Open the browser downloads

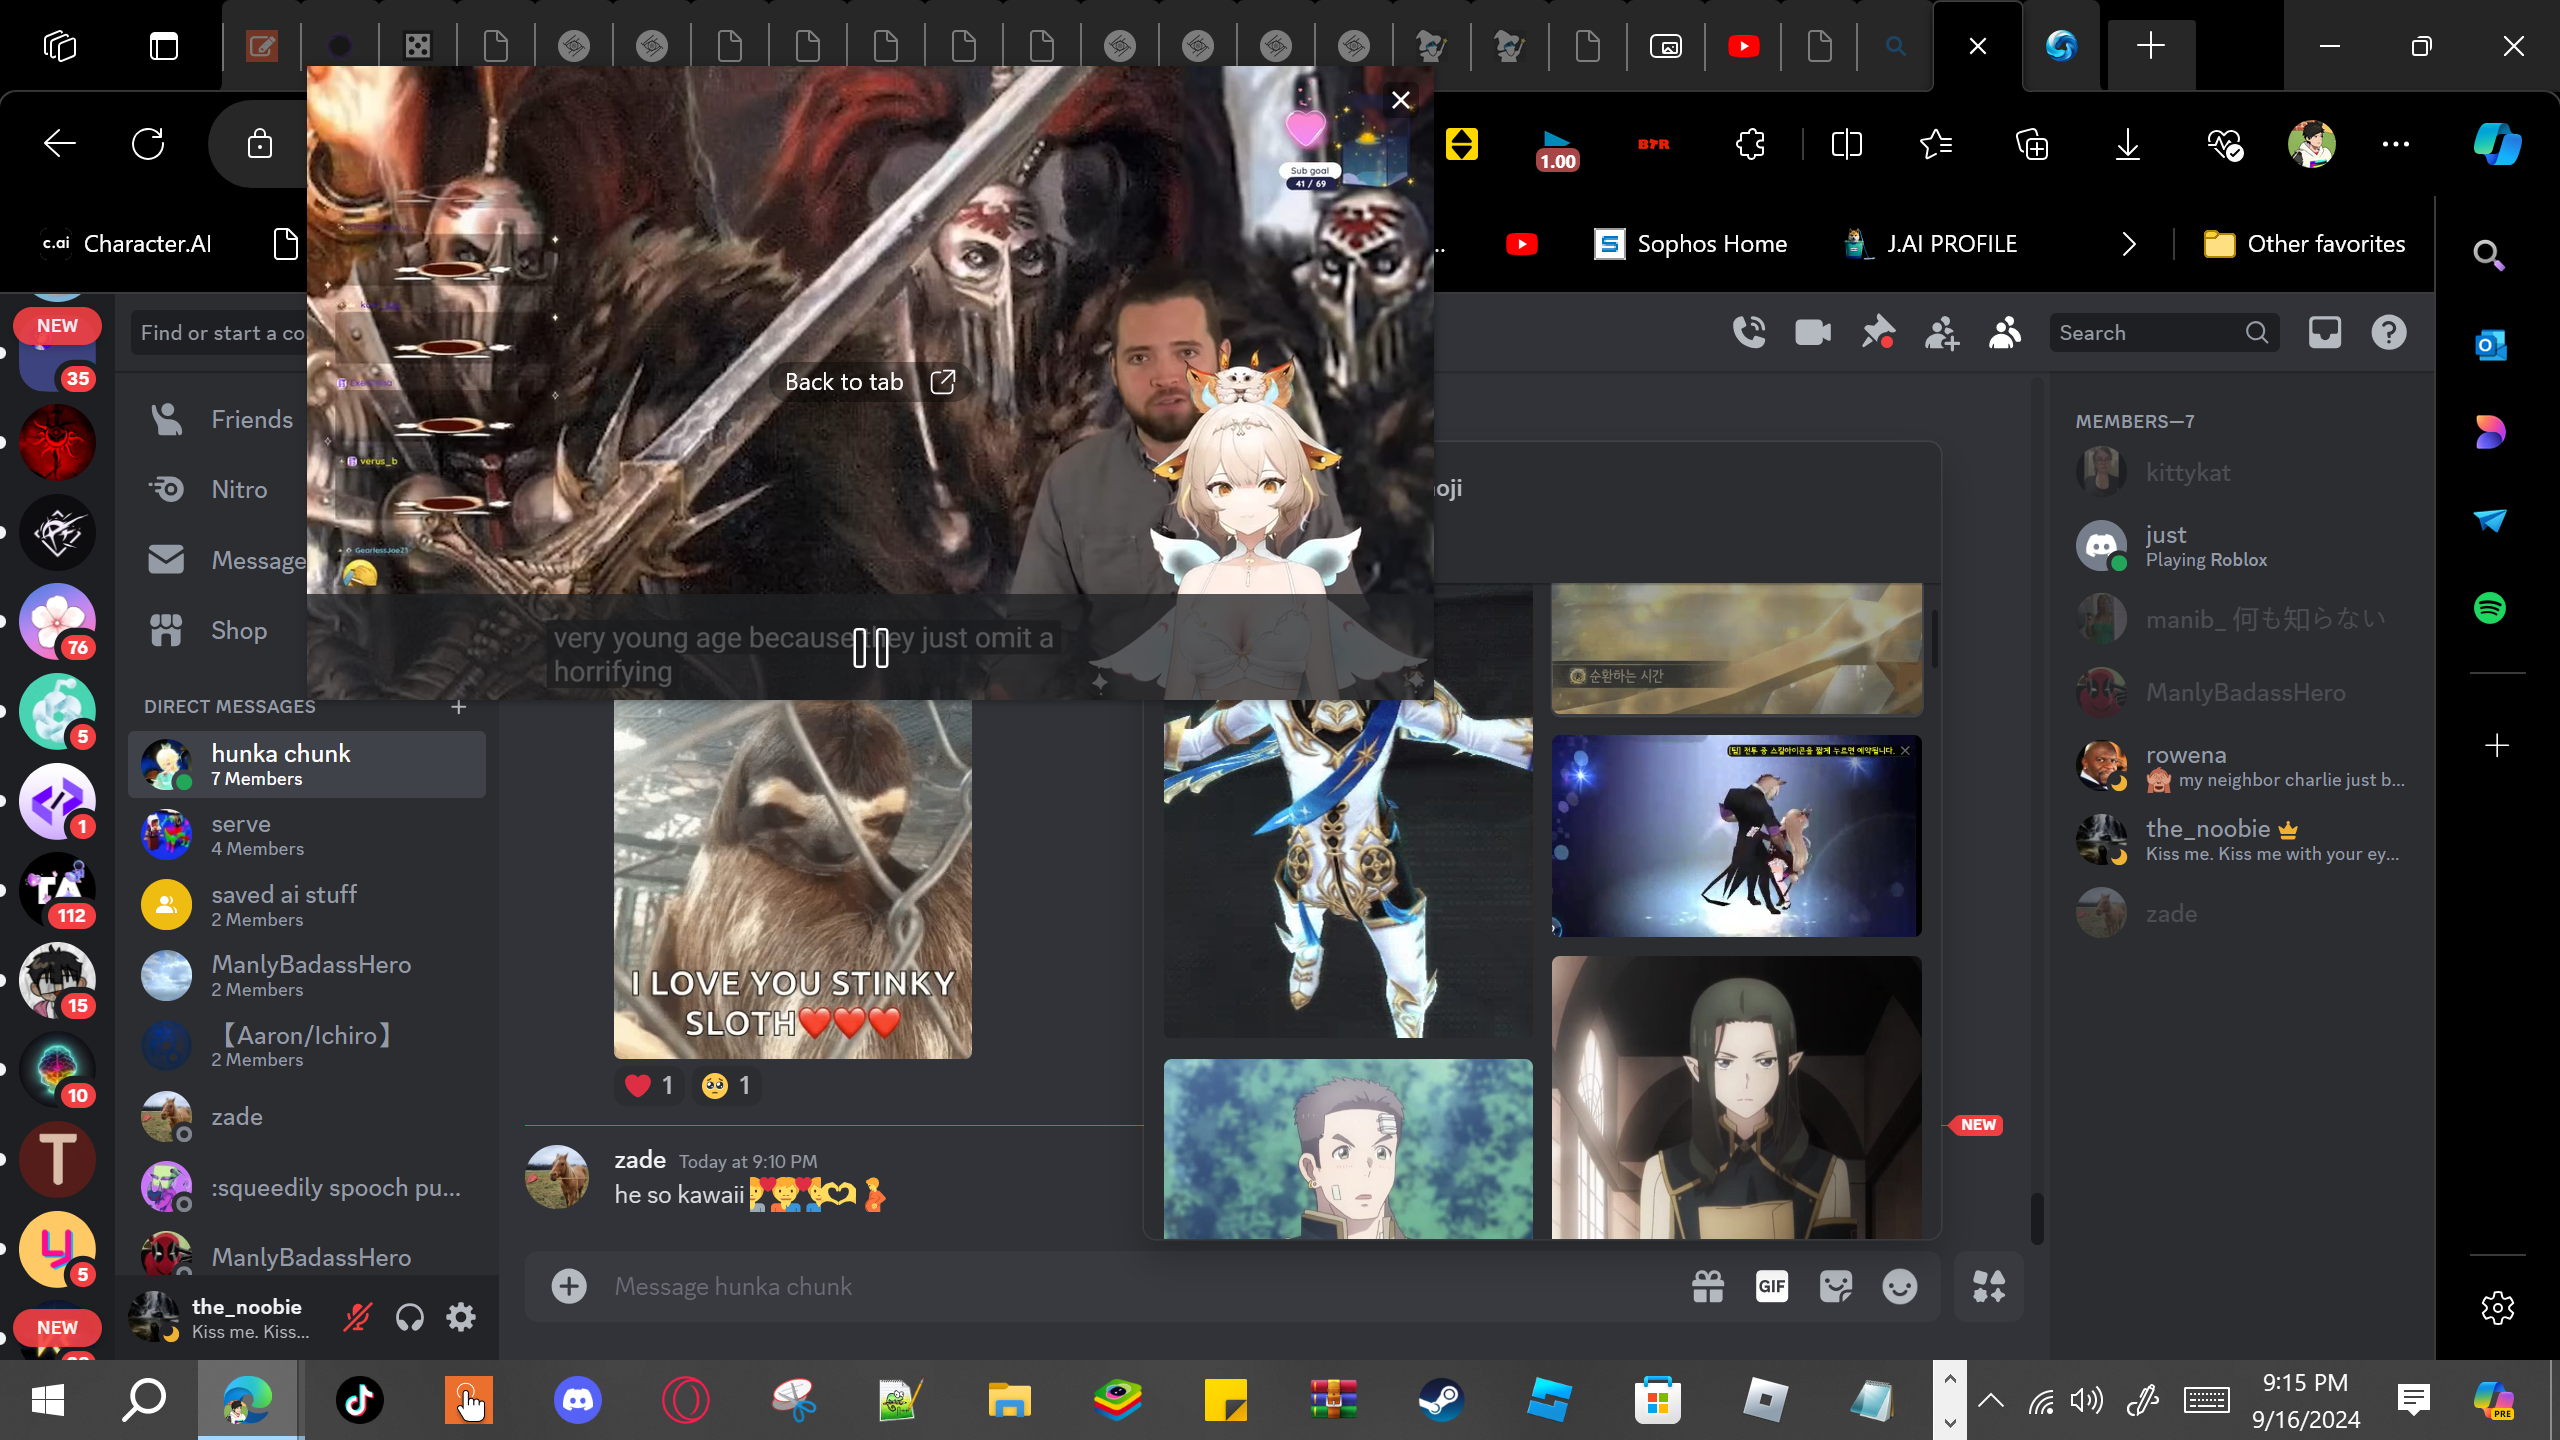(2128, 144)
